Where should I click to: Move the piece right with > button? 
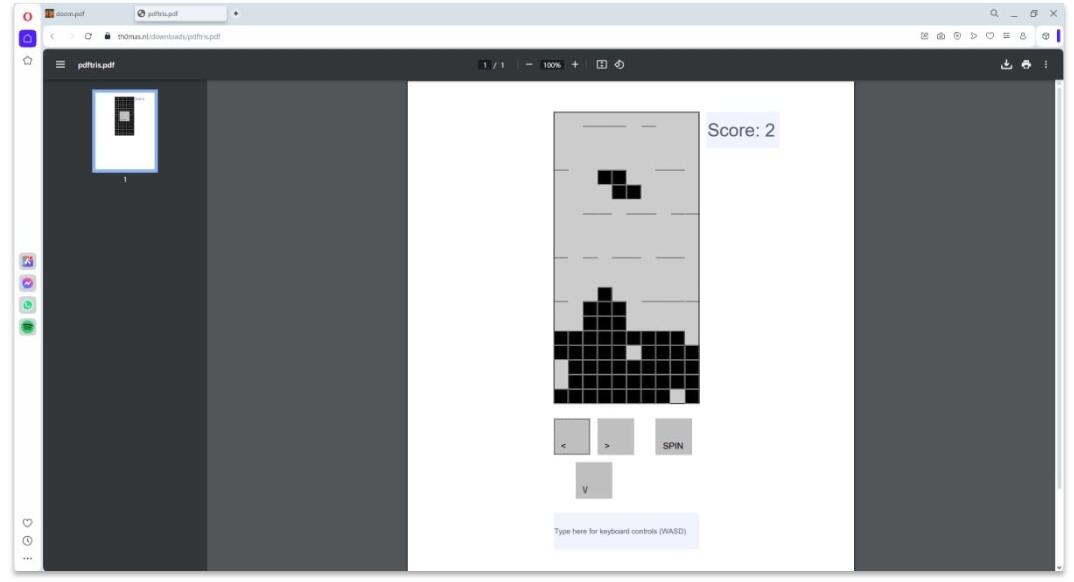coord(616,437)
